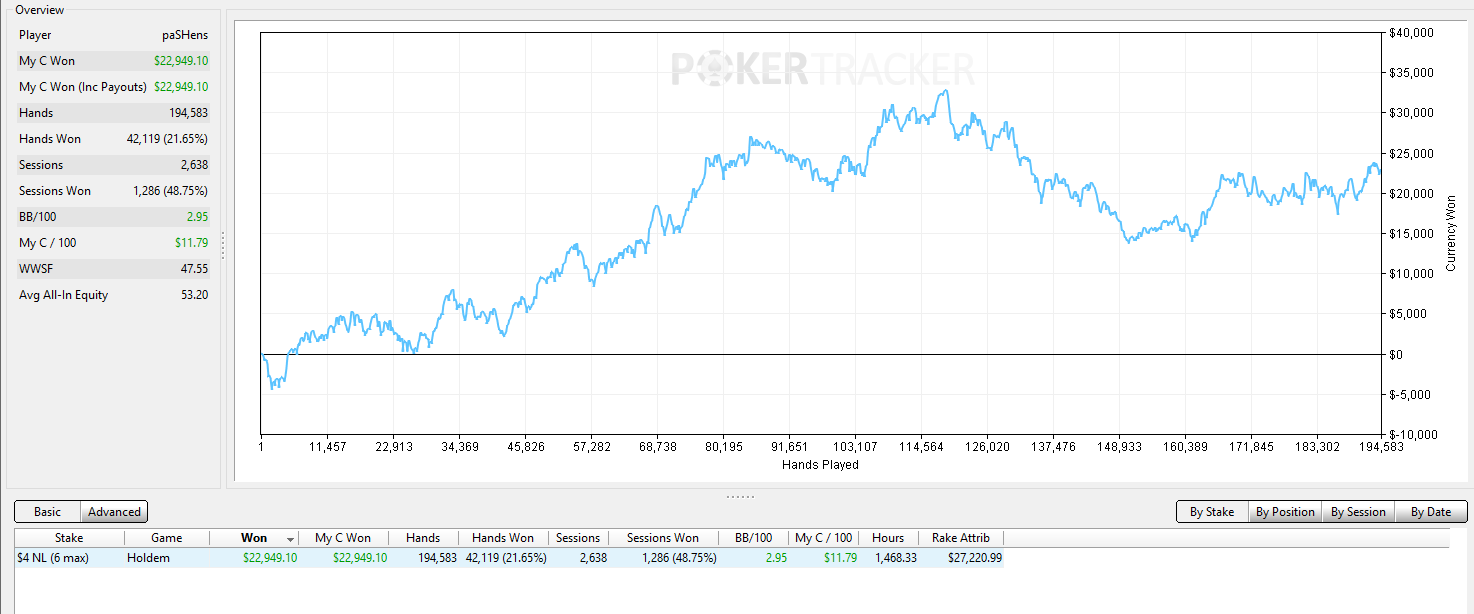Click the vertical splitter handle beside Overview

pyautogui.click(x=223, y=246)
